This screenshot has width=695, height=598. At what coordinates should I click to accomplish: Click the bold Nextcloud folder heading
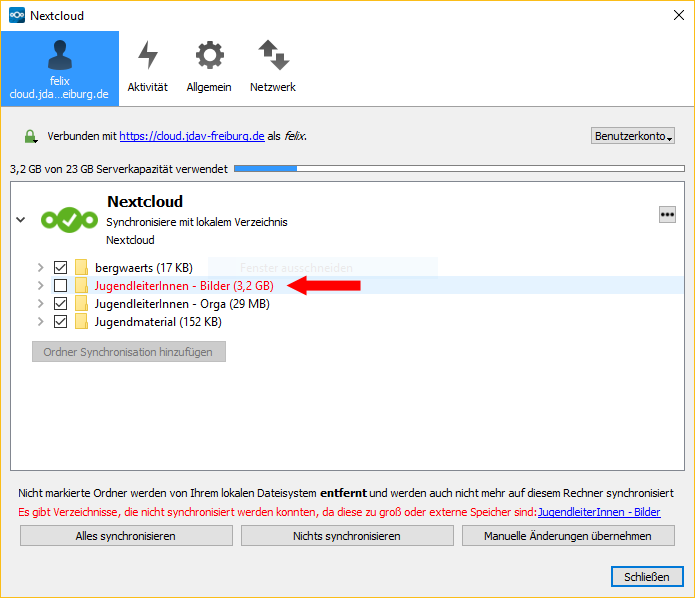pos(145,202)
